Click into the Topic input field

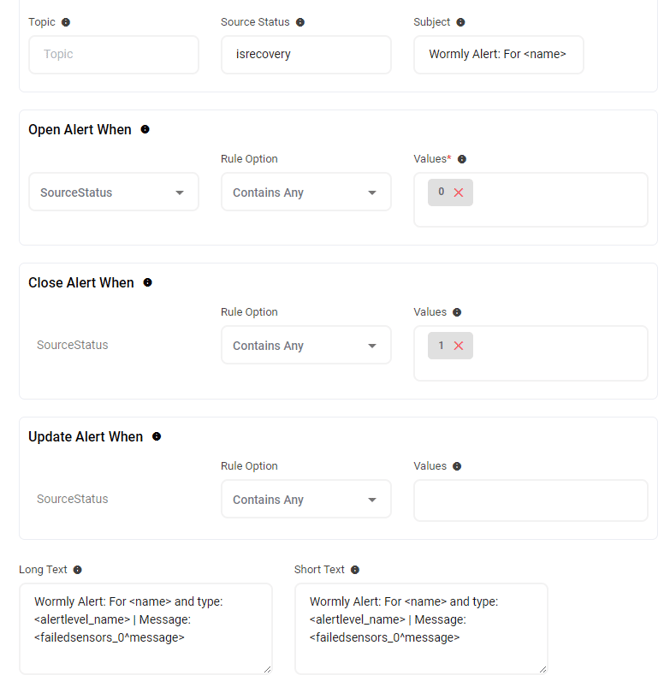tap(113, 54)
